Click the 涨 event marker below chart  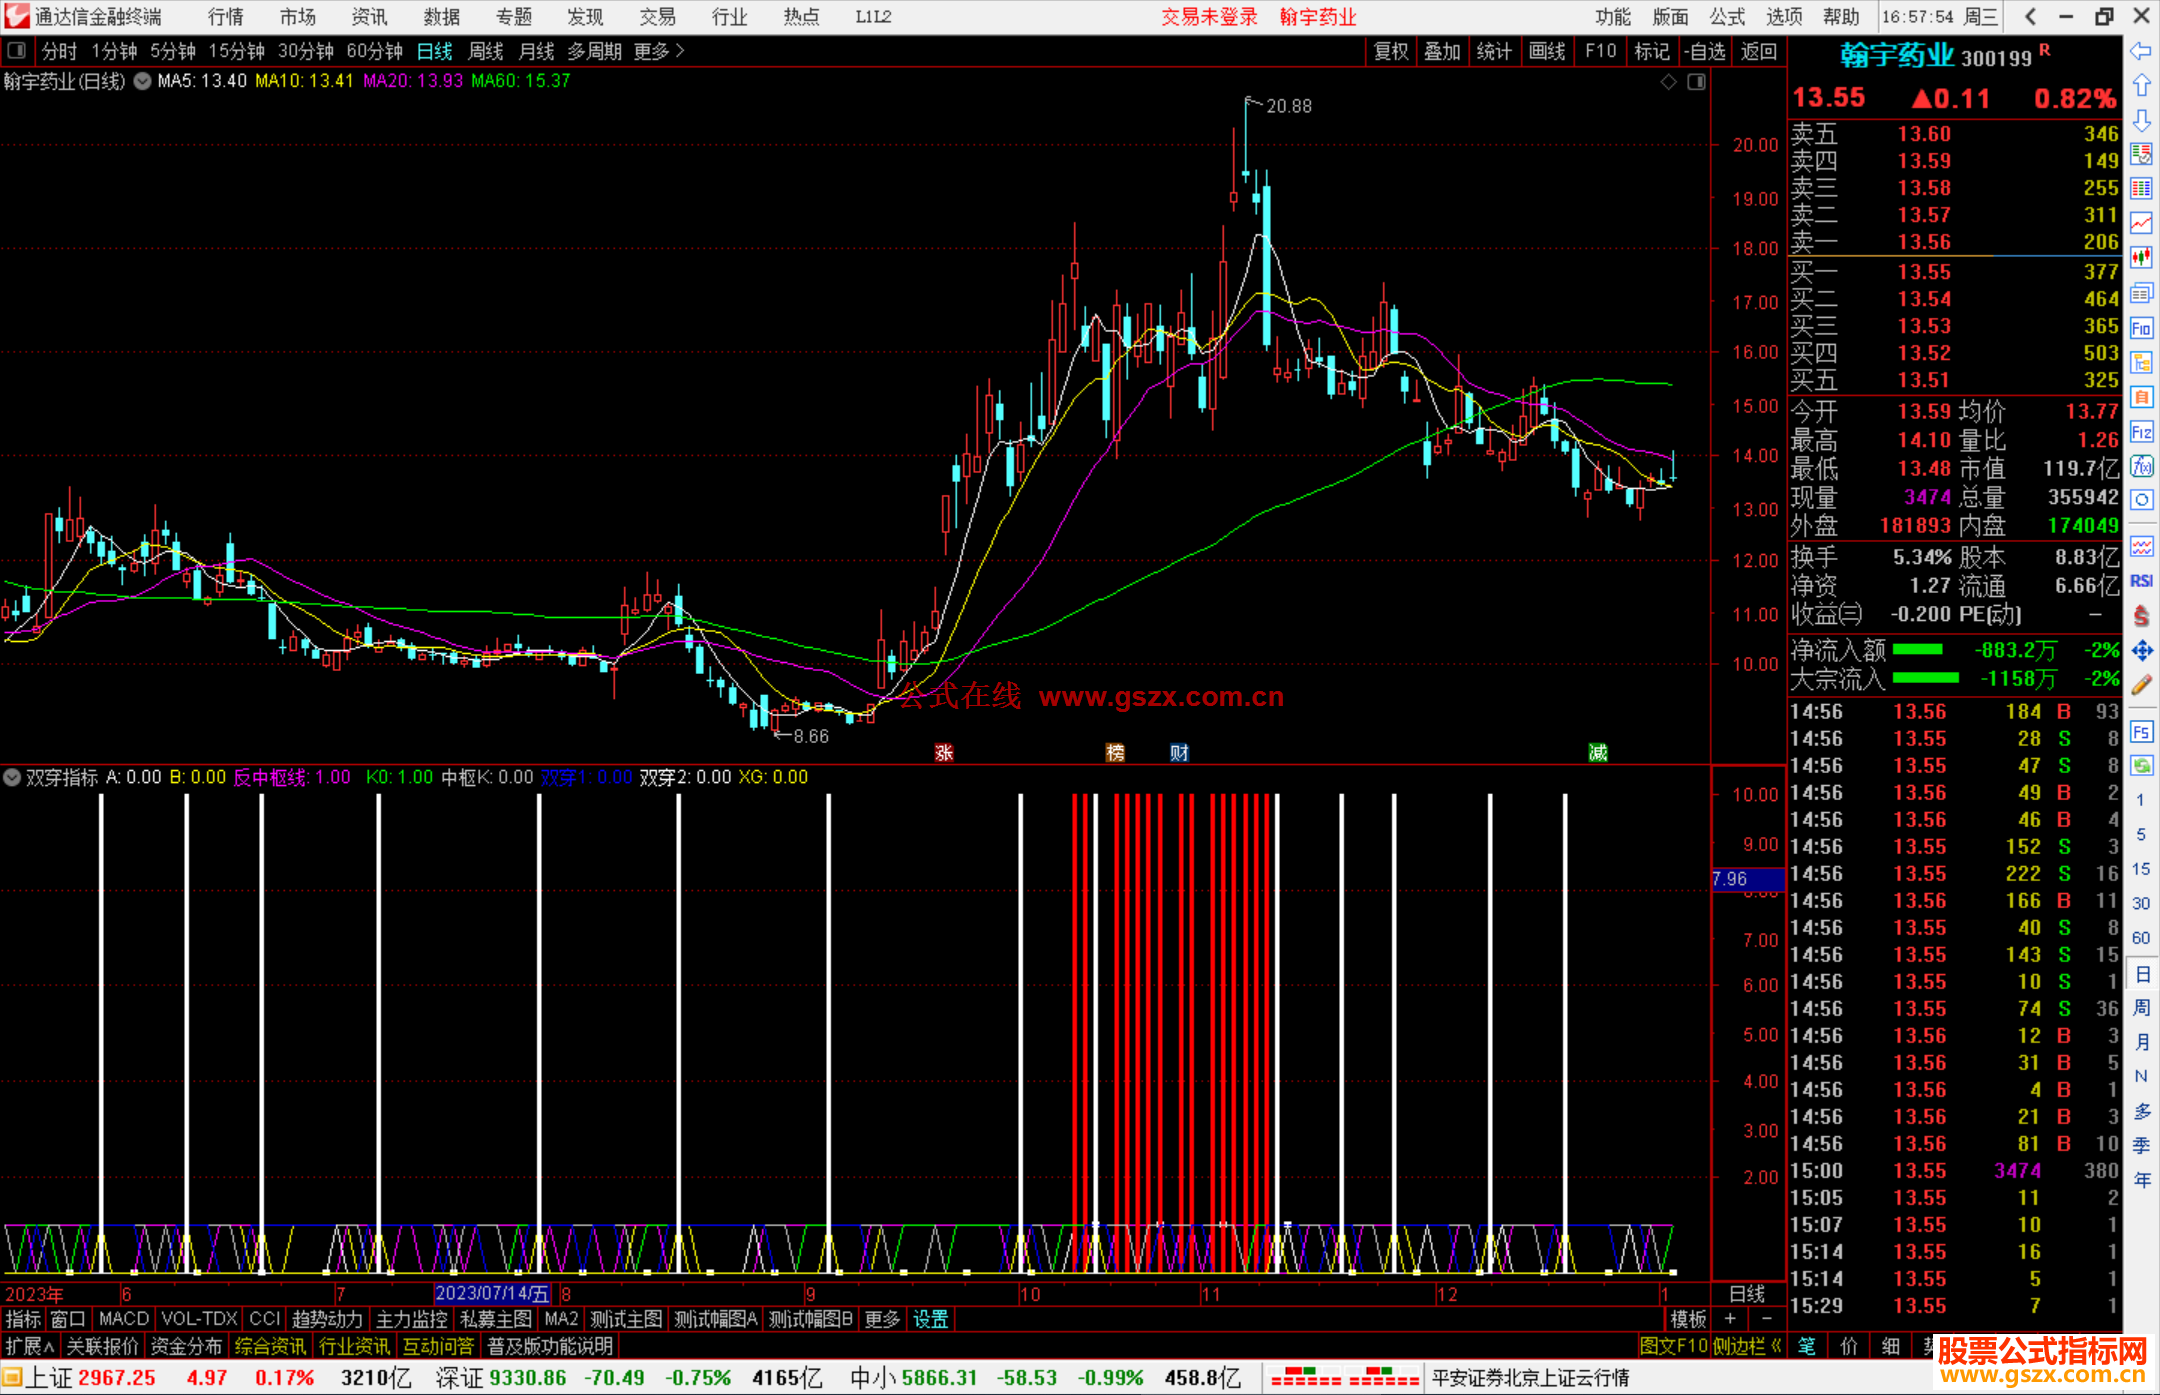(x=943, y=753)
